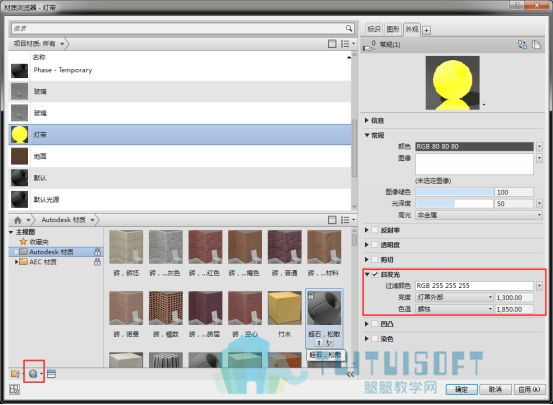553x405 pixels.
Task: Select the Autodesk 材质 library tree item
Action: 56,252
